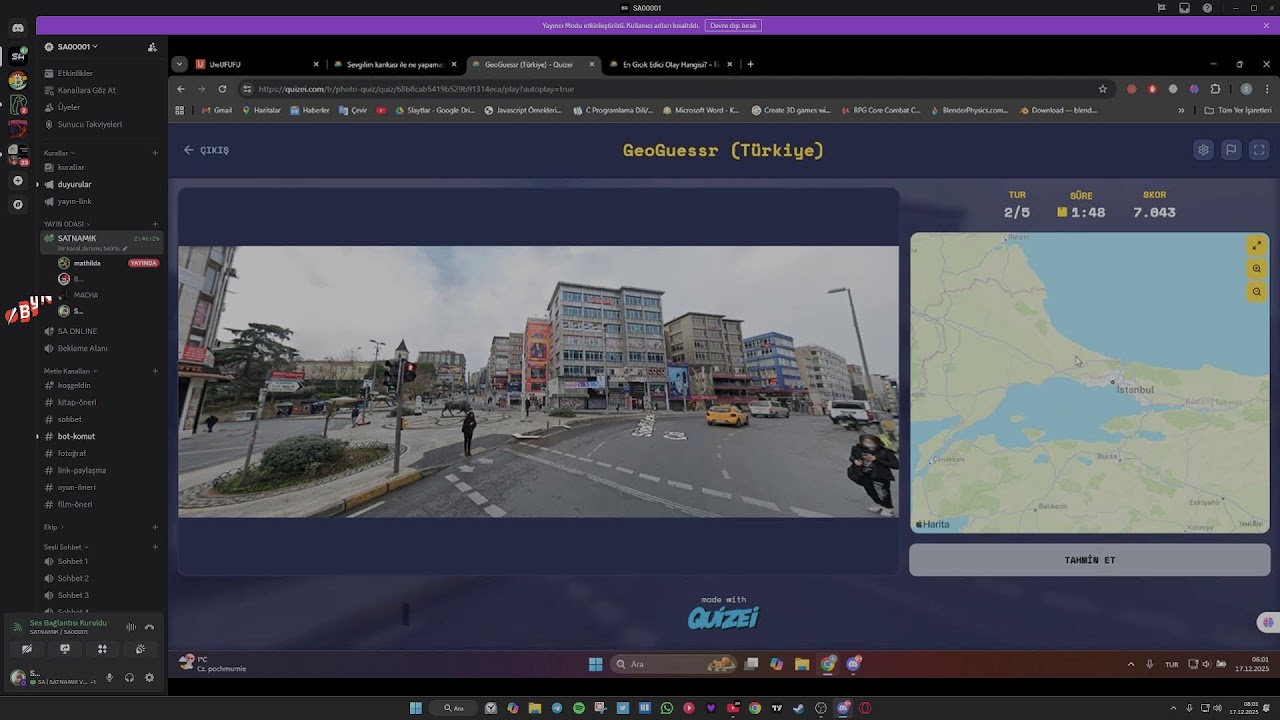Collapse YAYIN ODASI category
The height and width of the screenshot is (720, 1280).
tap(67, 224)
